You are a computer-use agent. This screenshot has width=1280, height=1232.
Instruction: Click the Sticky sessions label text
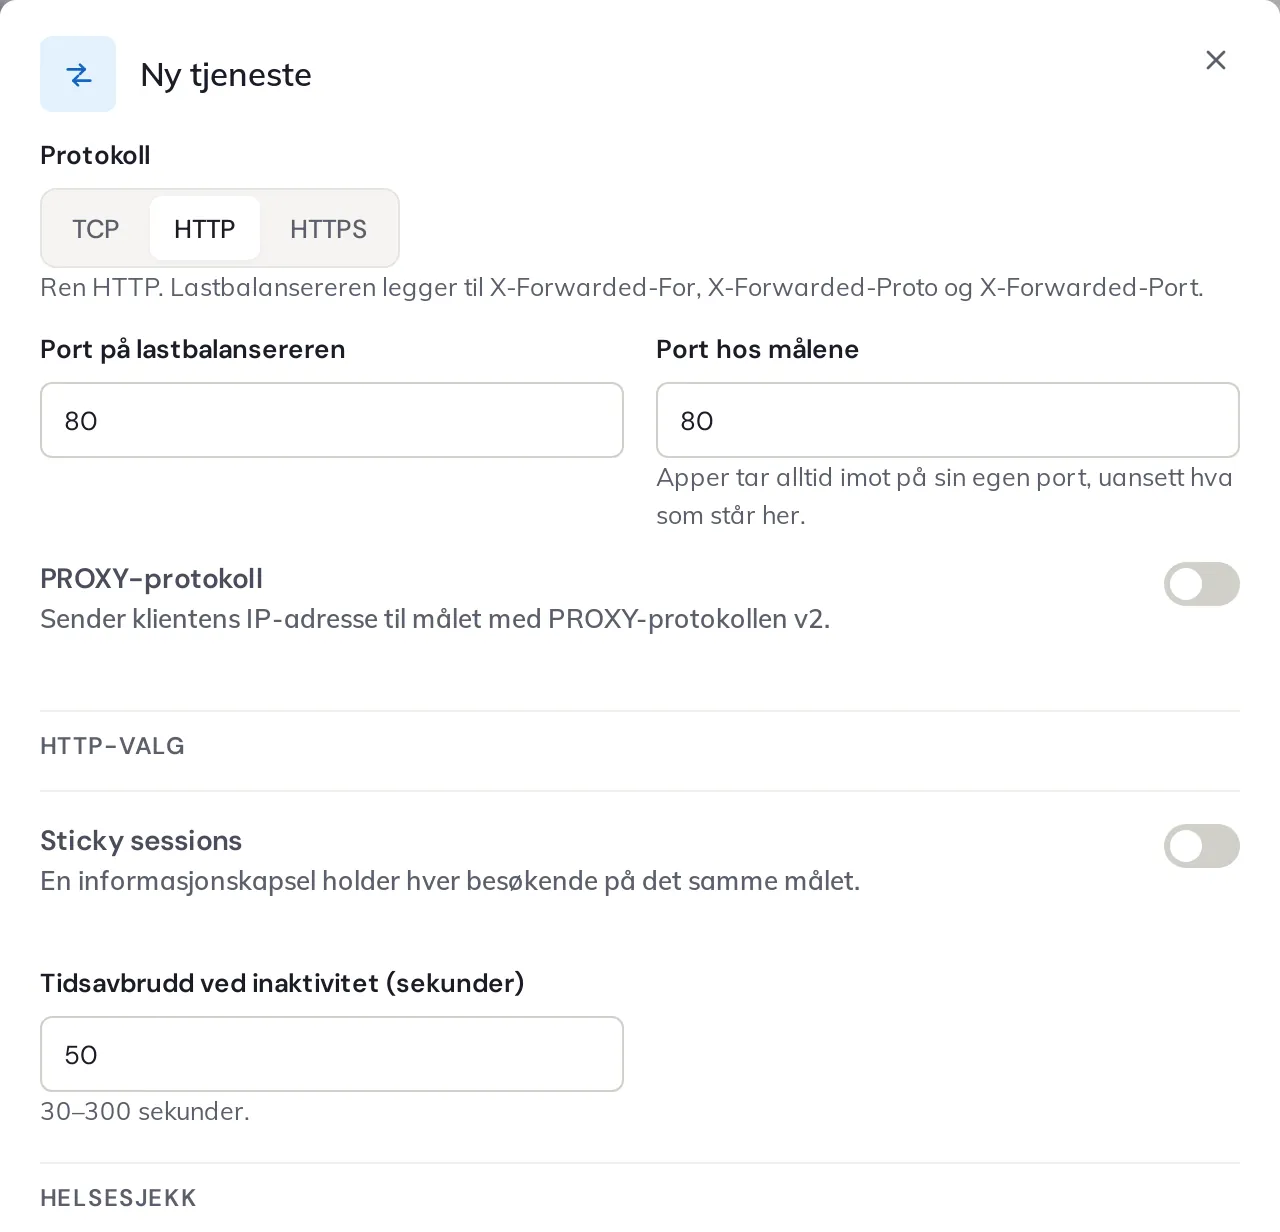(x=141, y=841)
